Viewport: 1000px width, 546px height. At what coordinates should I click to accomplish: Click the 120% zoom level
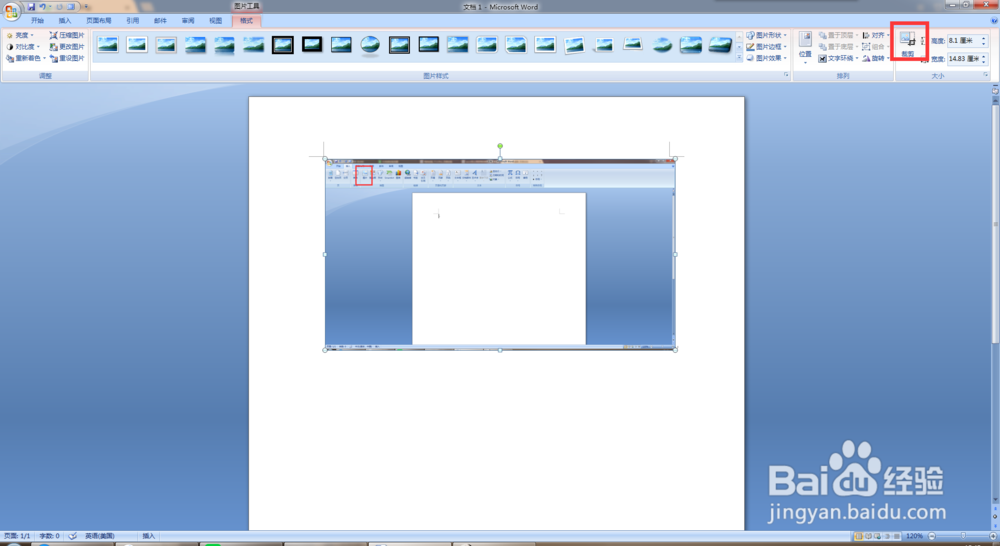pyautogui.click(x=915, y=536)
